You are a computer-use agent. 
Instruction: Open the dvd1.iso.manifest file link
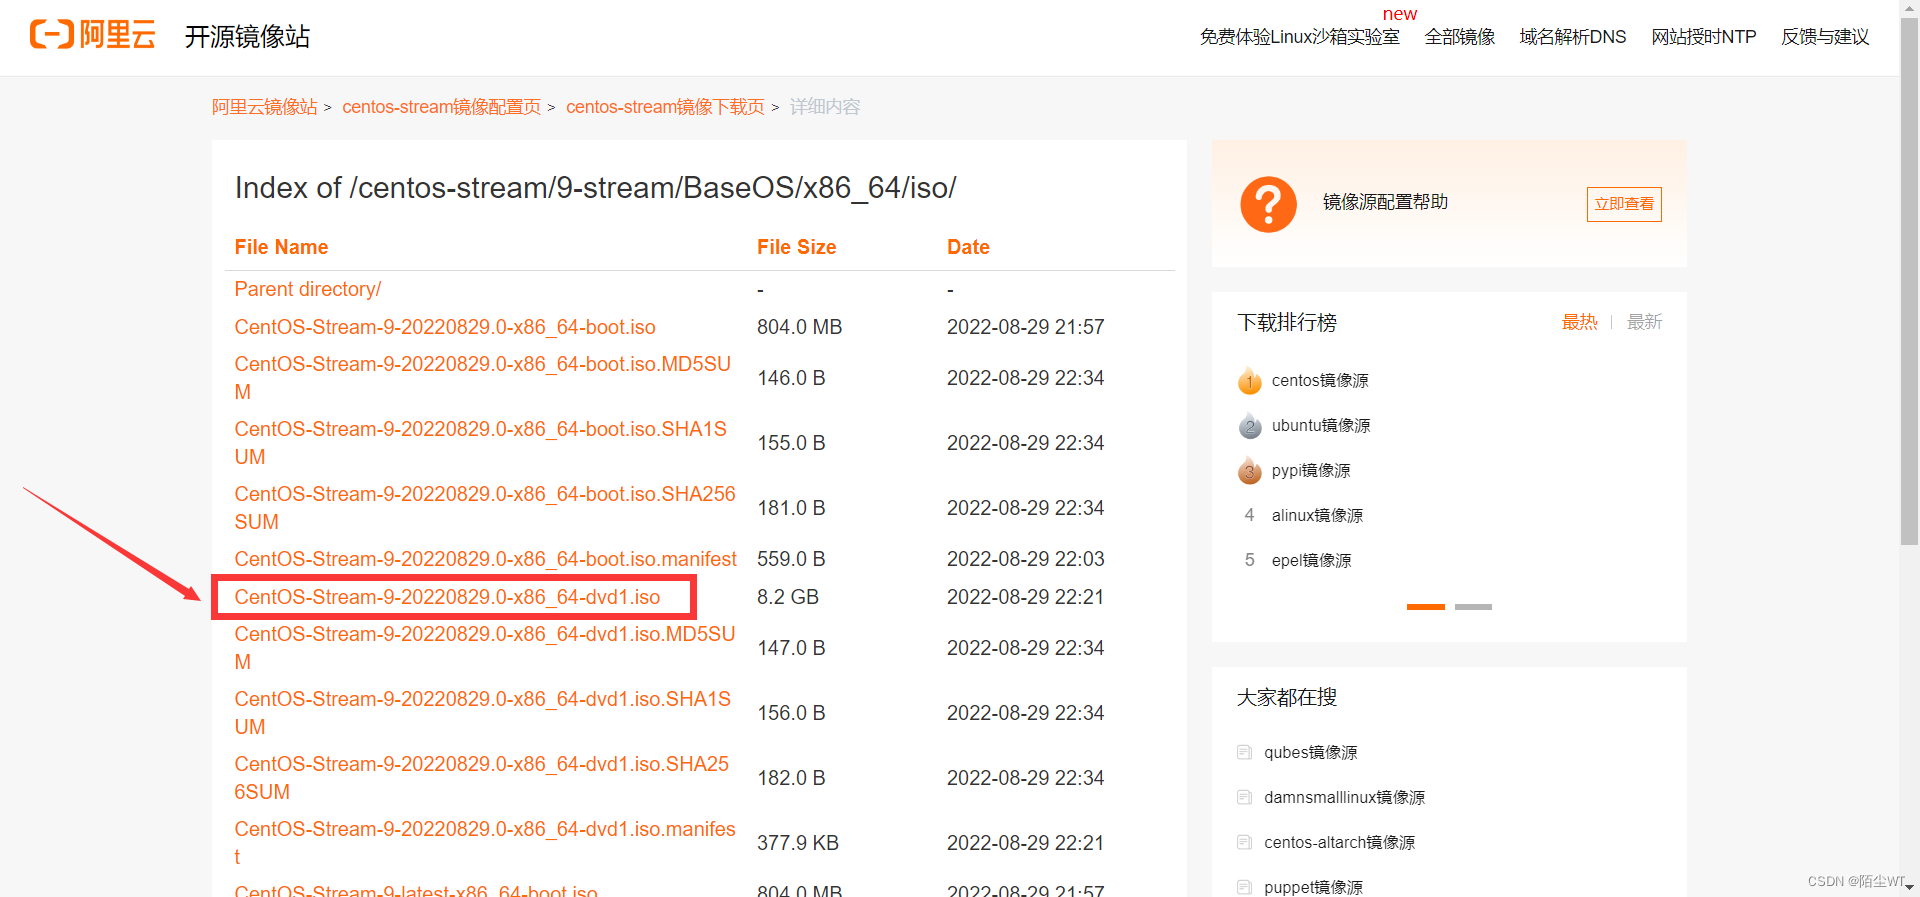click(485, 843)
